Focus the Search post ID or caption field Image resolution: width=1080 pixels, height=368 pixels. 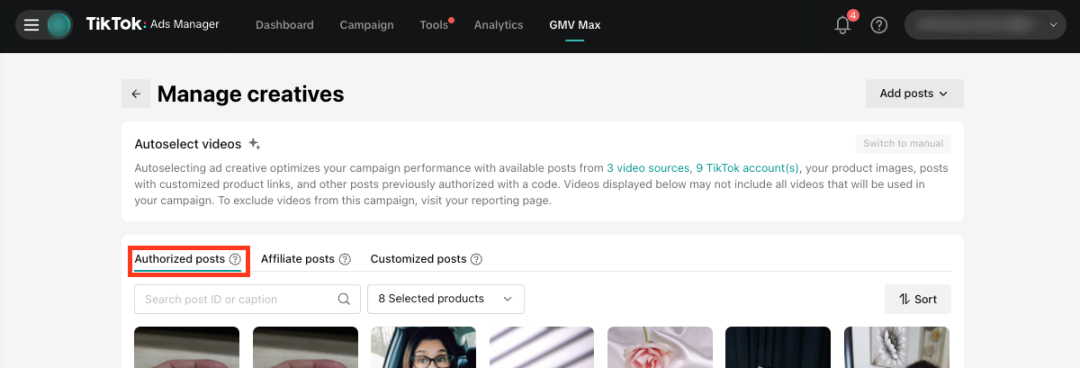pos(247,299)
